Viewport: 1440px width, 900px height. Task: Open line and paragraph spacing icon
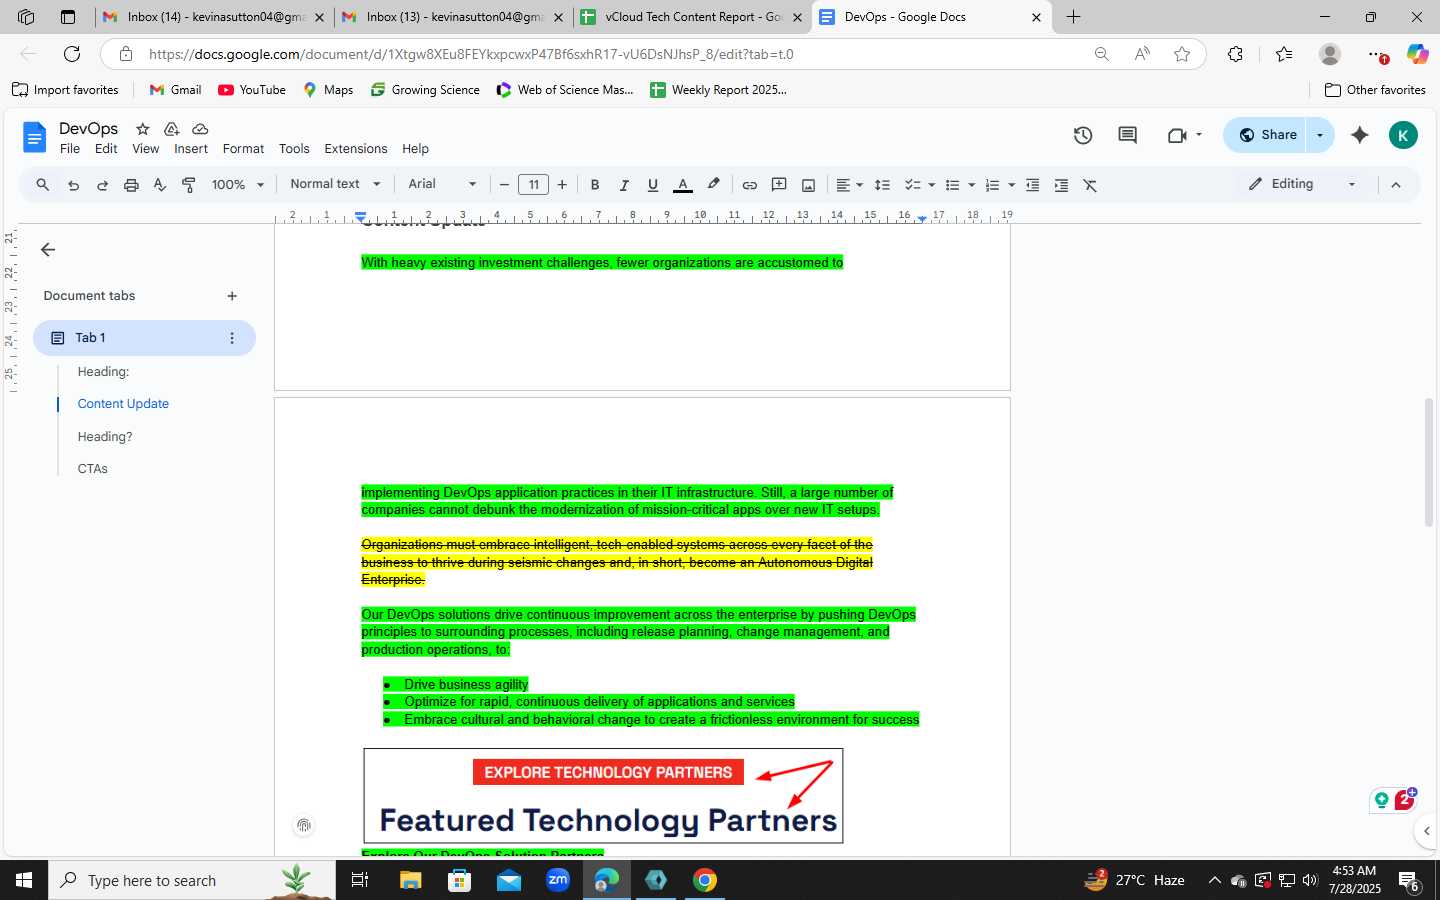tap(882, 185)
